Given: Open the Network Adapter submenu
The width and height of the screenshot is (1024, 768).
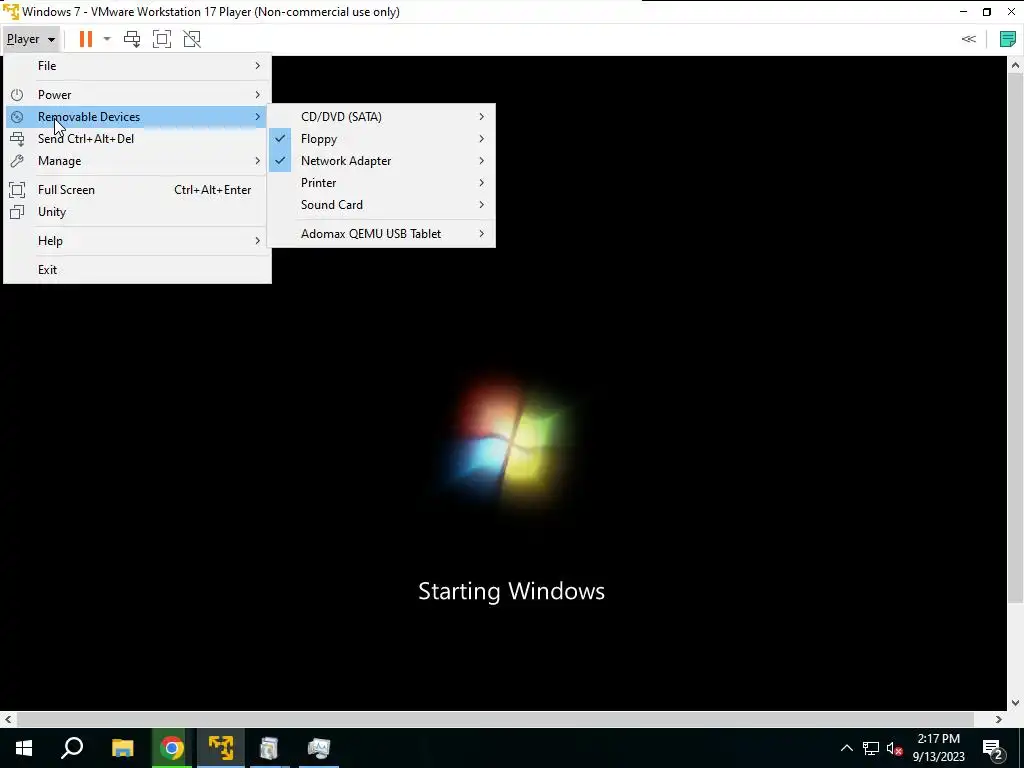Looking at the screenshot, I should click(x=381, y=161).
